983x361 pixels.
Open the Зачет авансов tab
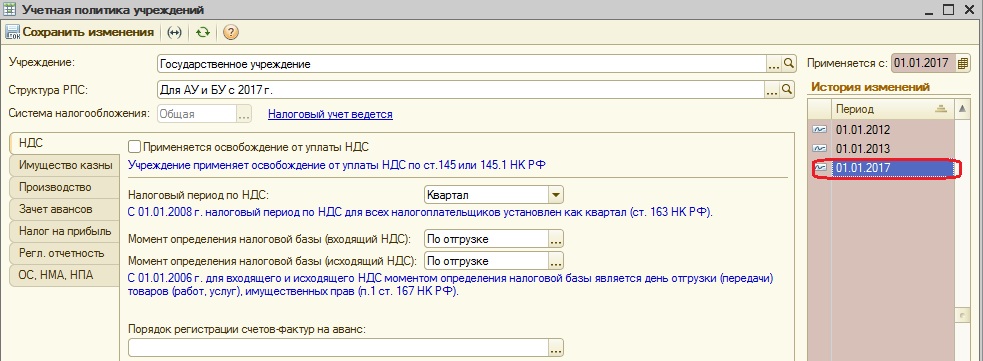tap(64, 209)
